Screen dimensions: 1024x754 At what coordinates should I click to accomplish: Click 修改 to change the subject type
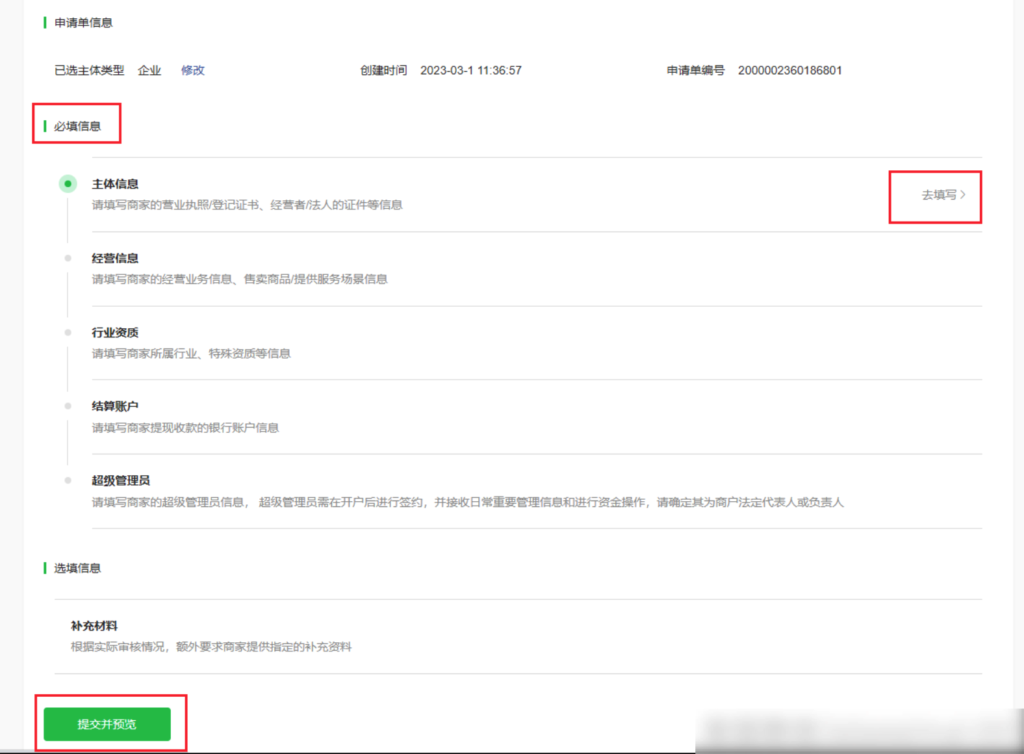click(x=192, y=71)
